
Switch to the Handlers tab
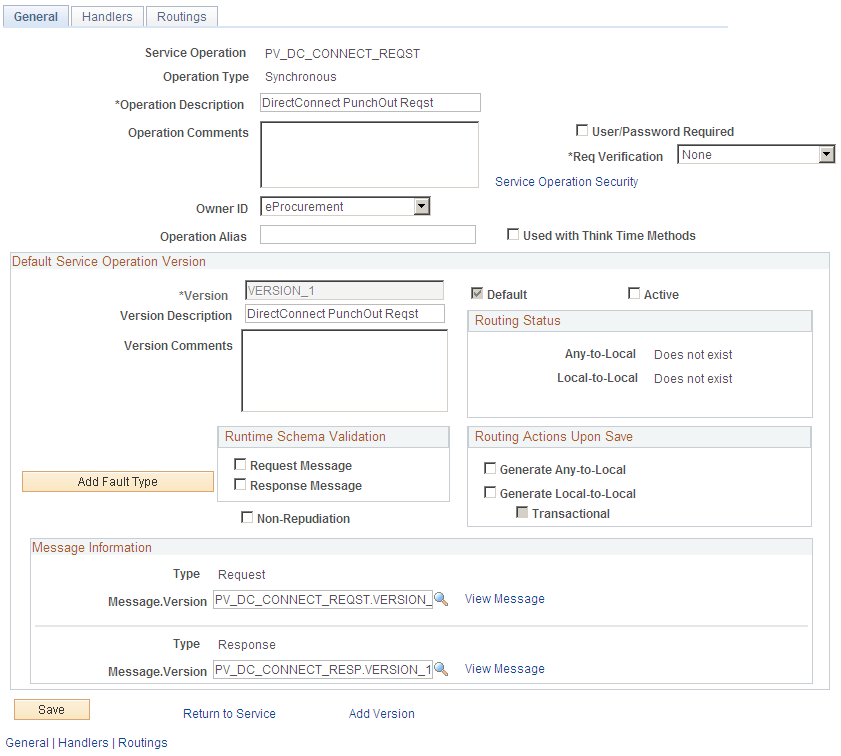pos(107,17)
